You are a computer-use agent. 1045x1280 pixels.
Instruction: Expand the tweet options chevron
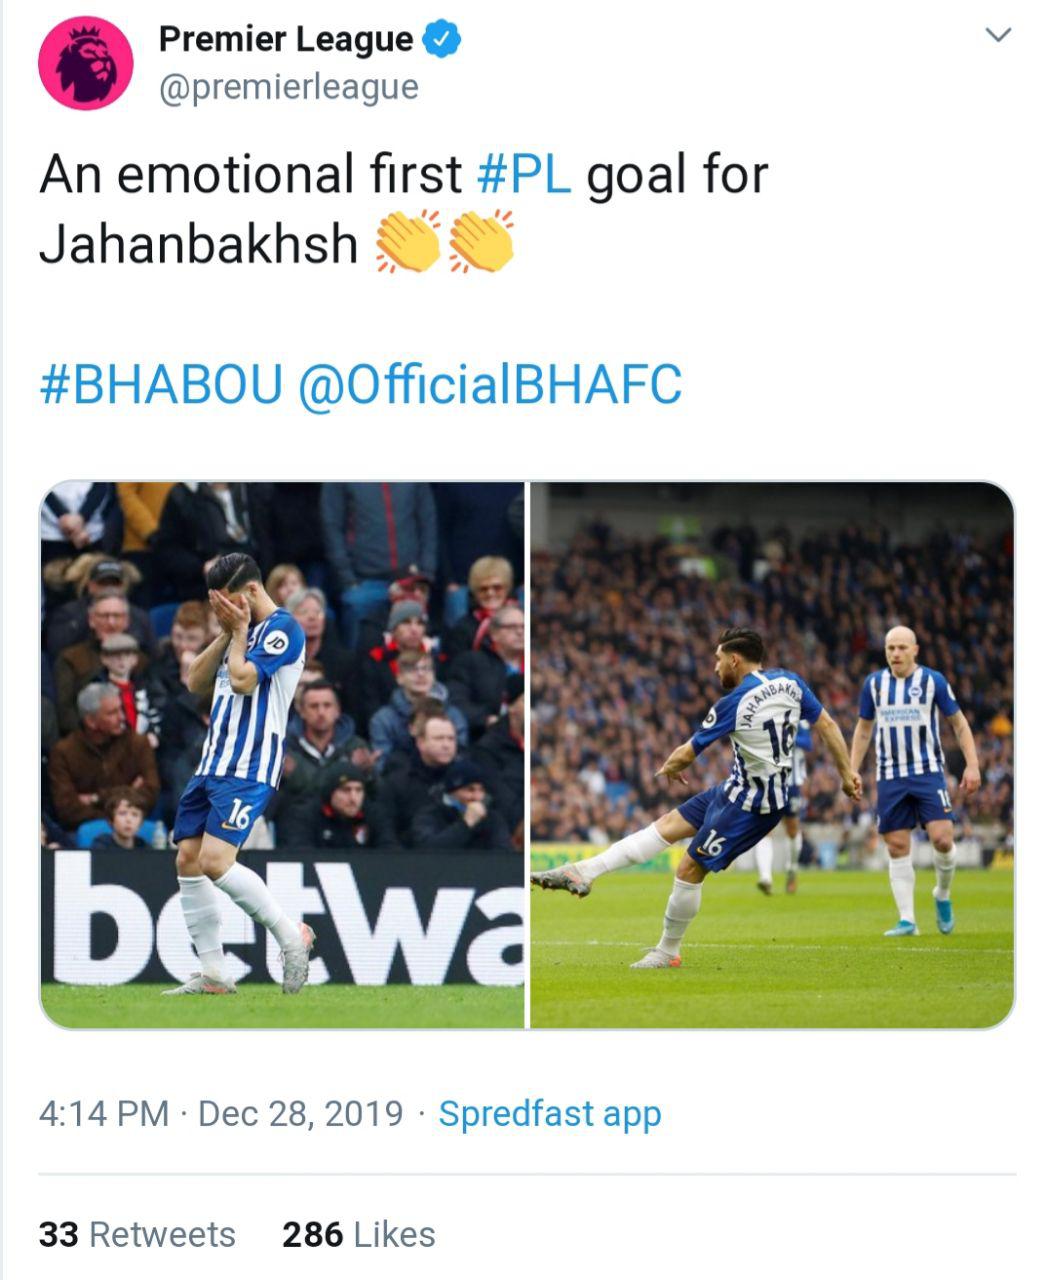tap(998, 36)
